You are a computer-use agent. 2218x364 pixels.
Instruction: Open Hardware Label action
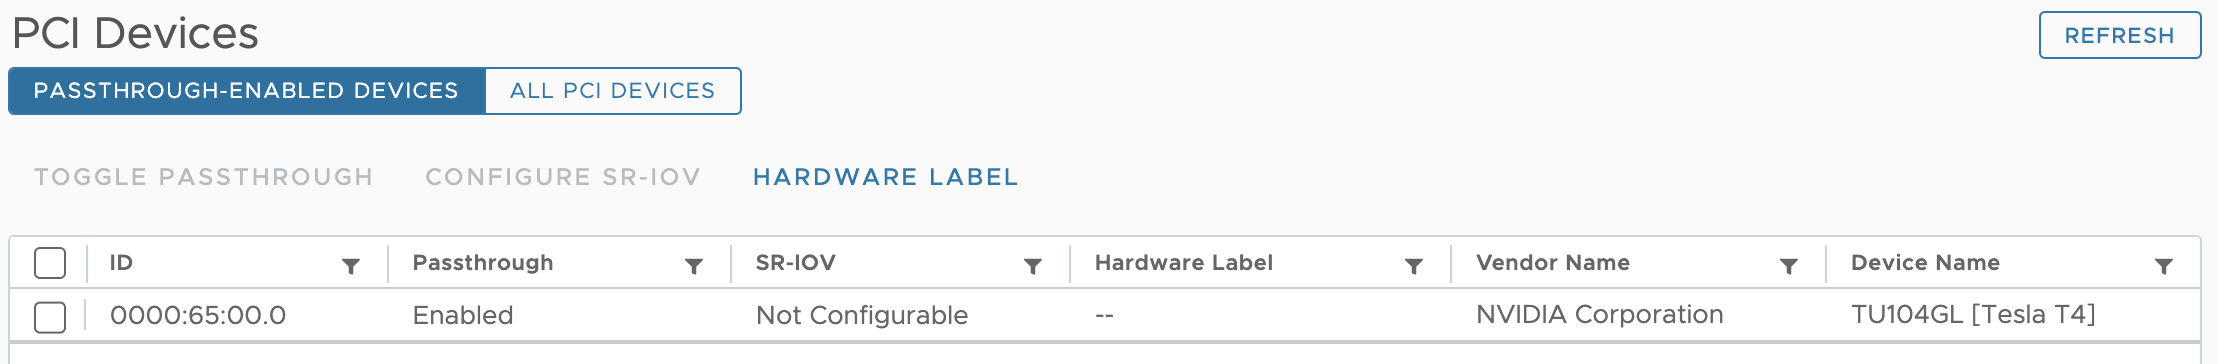pos(886,177)
